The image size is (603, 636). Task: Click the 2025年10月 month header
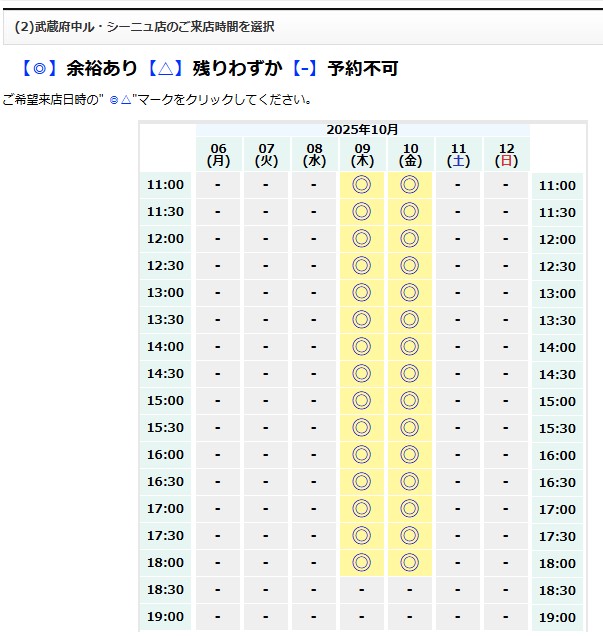(x=362, y=130)
